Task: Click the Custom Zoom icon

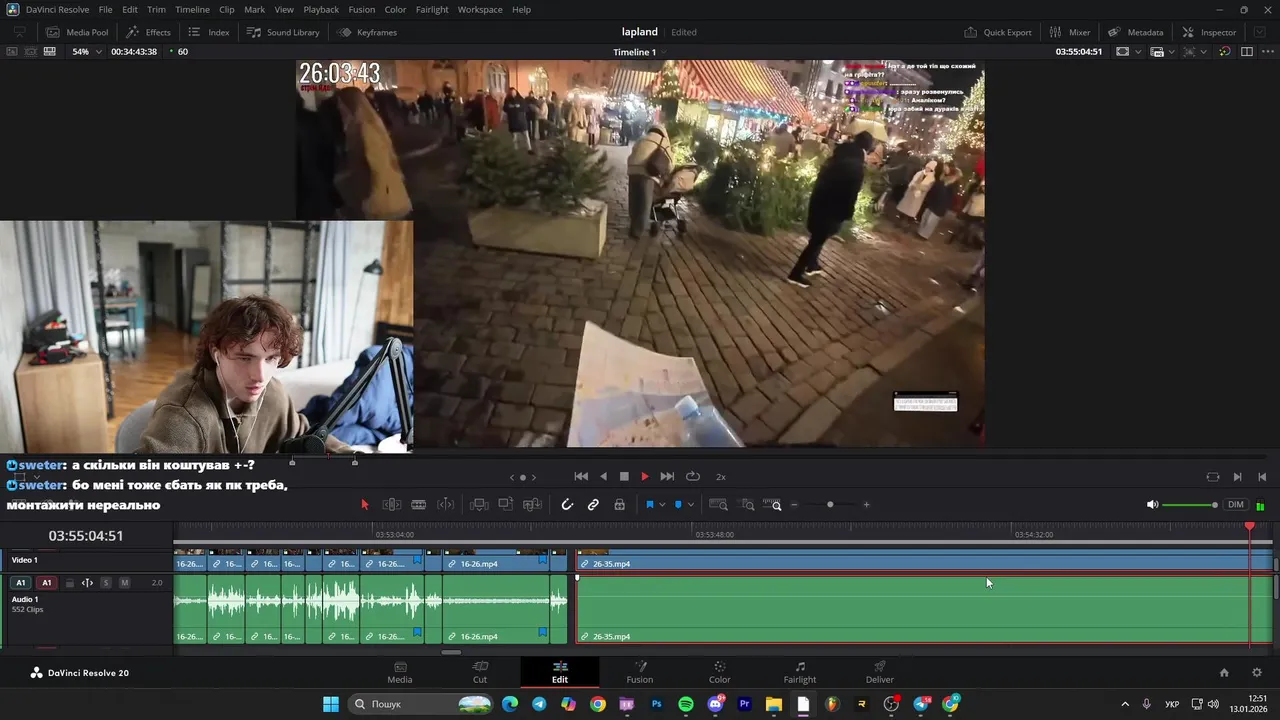Action: click(x=772, y=505)
